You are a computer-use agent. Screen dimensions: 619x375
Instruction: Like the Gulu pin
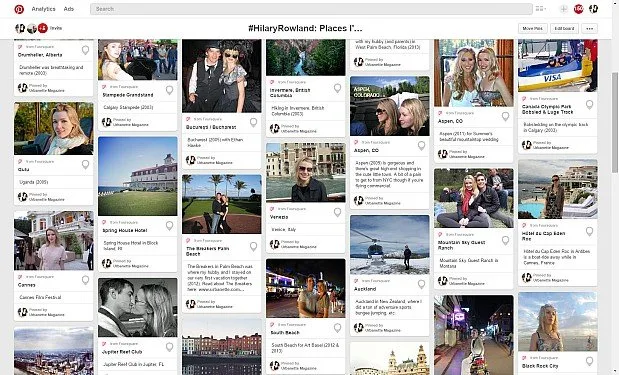[85, 165]
